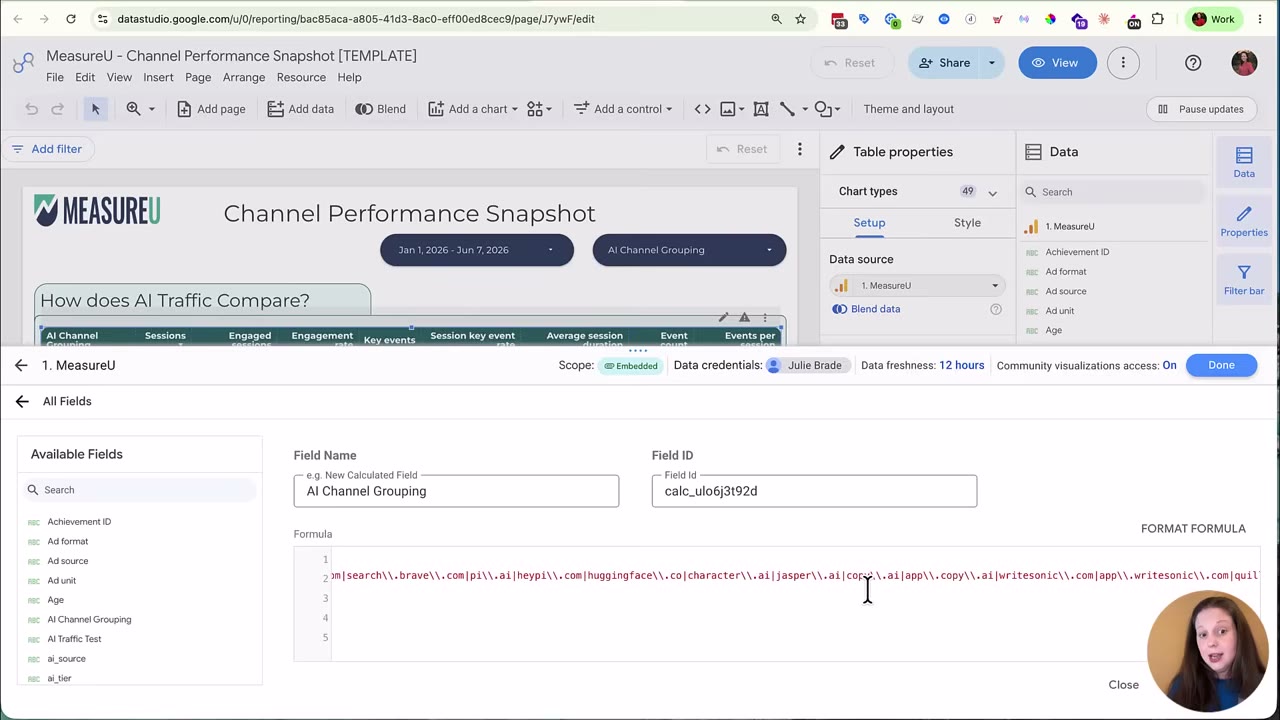Click FORMAT FORMULA button
This screenshot has height=720, width=1280.
[x=1193, y=528]
